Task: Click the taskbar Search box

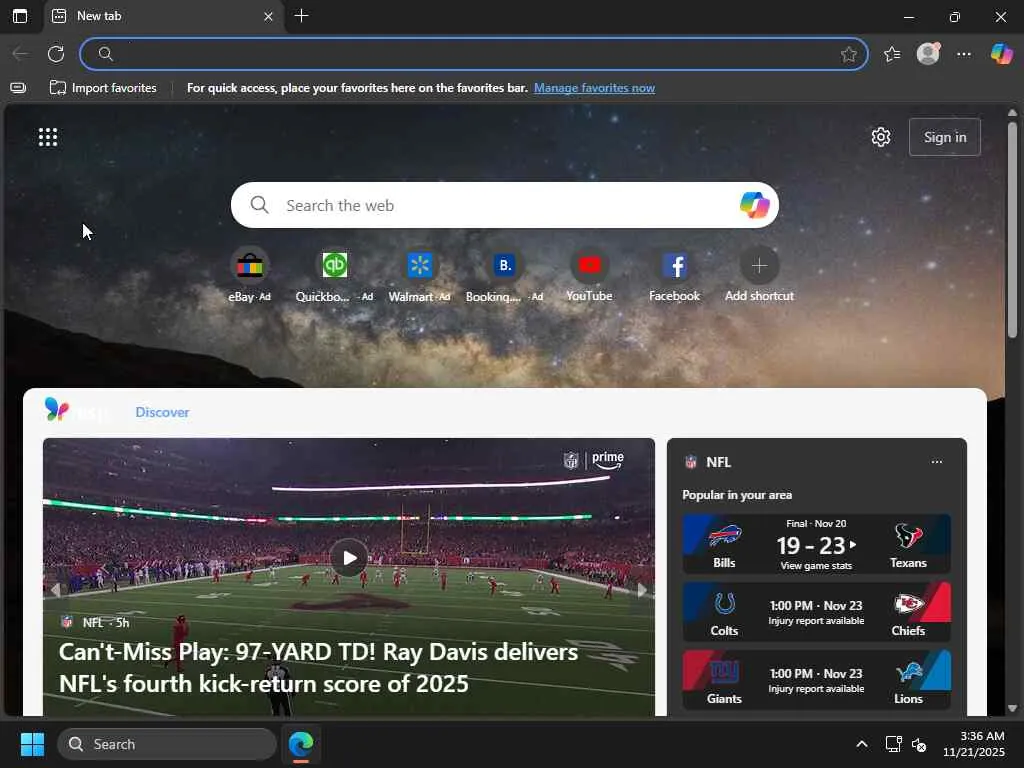Action: coord(167,744)
